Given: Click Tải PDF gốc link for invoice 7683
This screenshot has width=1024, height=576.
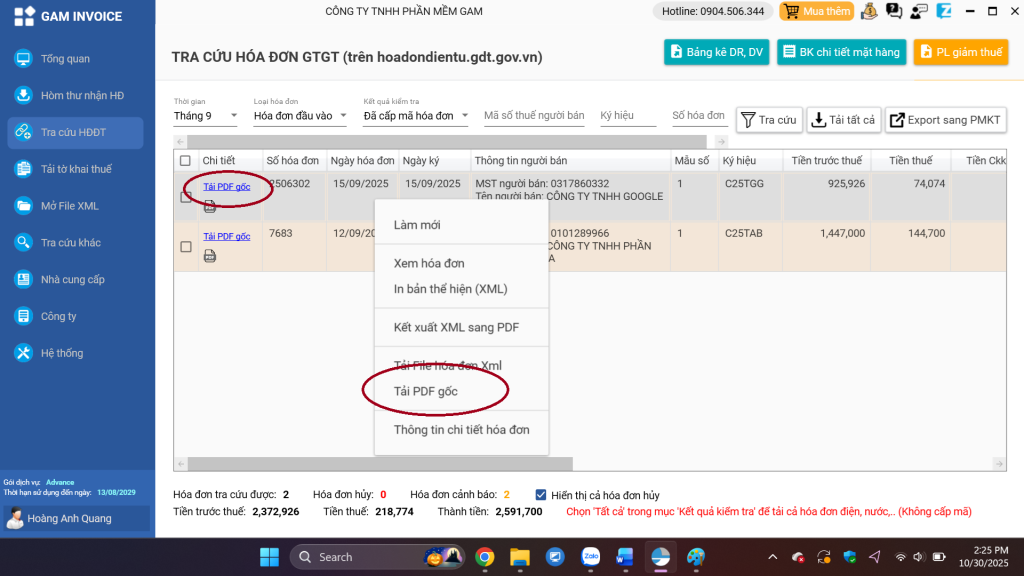Looking at the screenshot, I should tap(226, 237).
